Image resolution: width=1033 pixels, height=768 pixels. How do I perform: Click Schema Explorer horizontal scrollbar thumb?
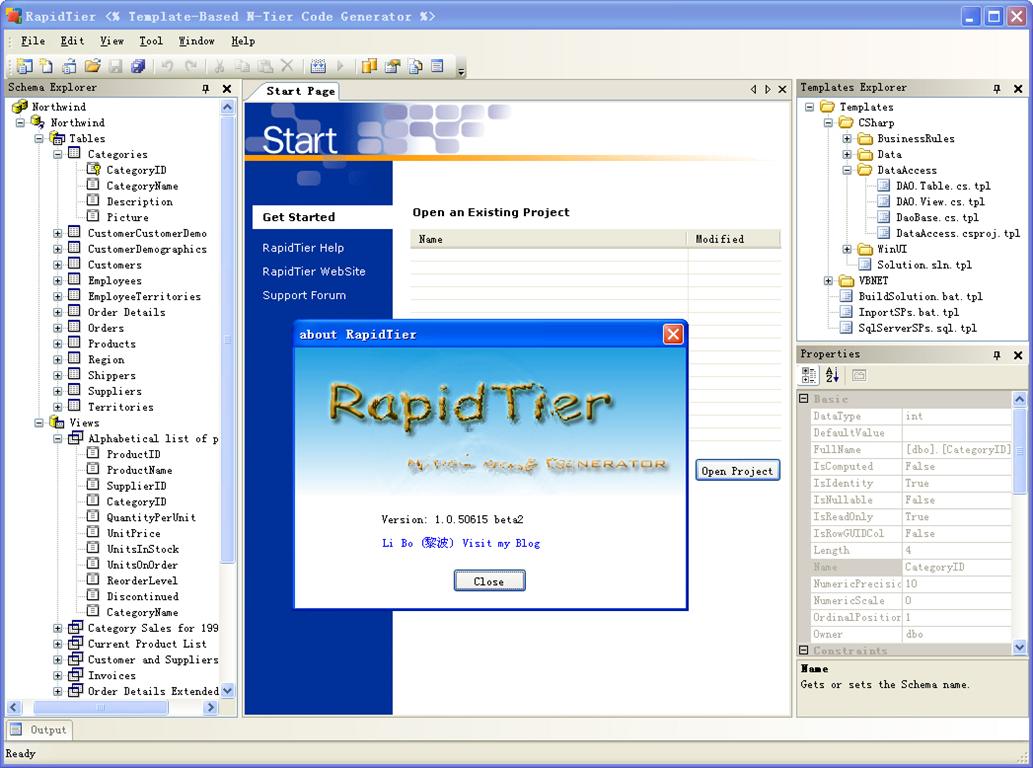pyautogui.click(x=100, y=707)
